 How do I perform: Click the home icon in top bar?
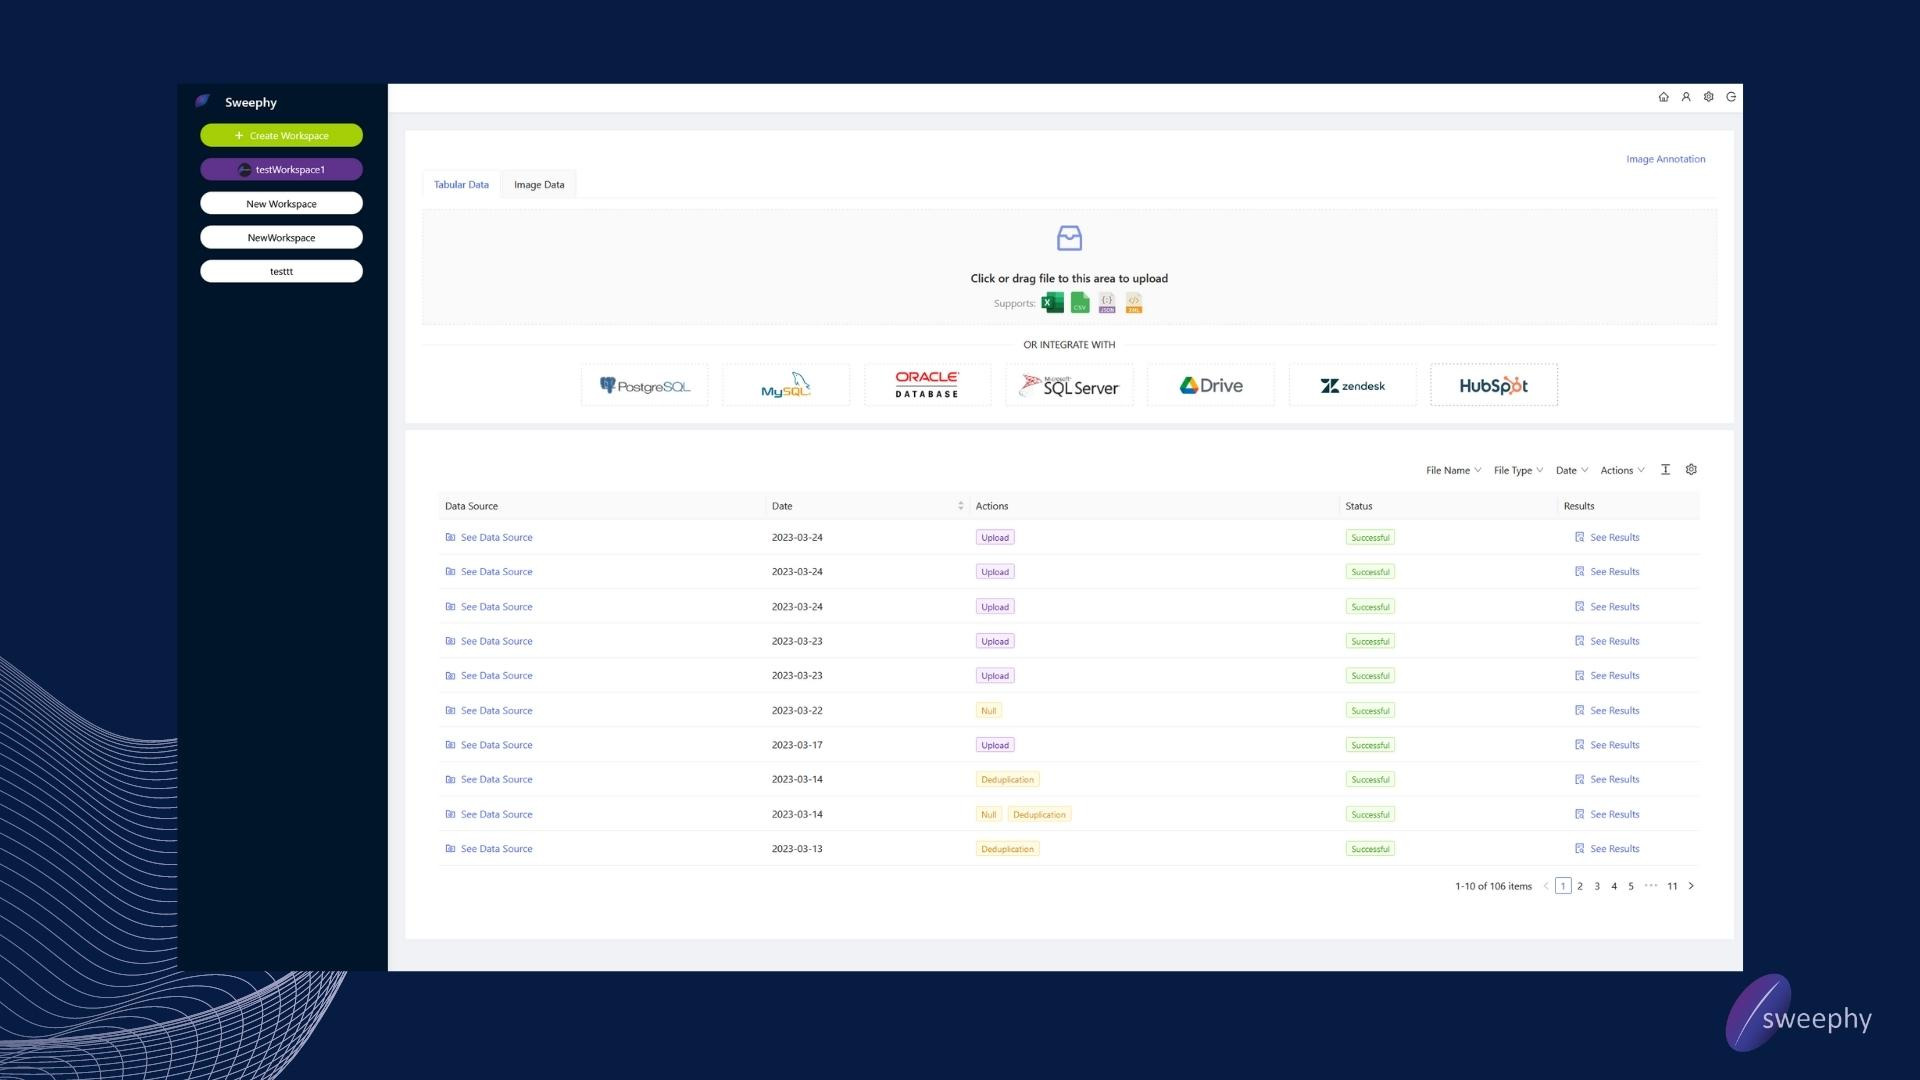(1663, 97)
